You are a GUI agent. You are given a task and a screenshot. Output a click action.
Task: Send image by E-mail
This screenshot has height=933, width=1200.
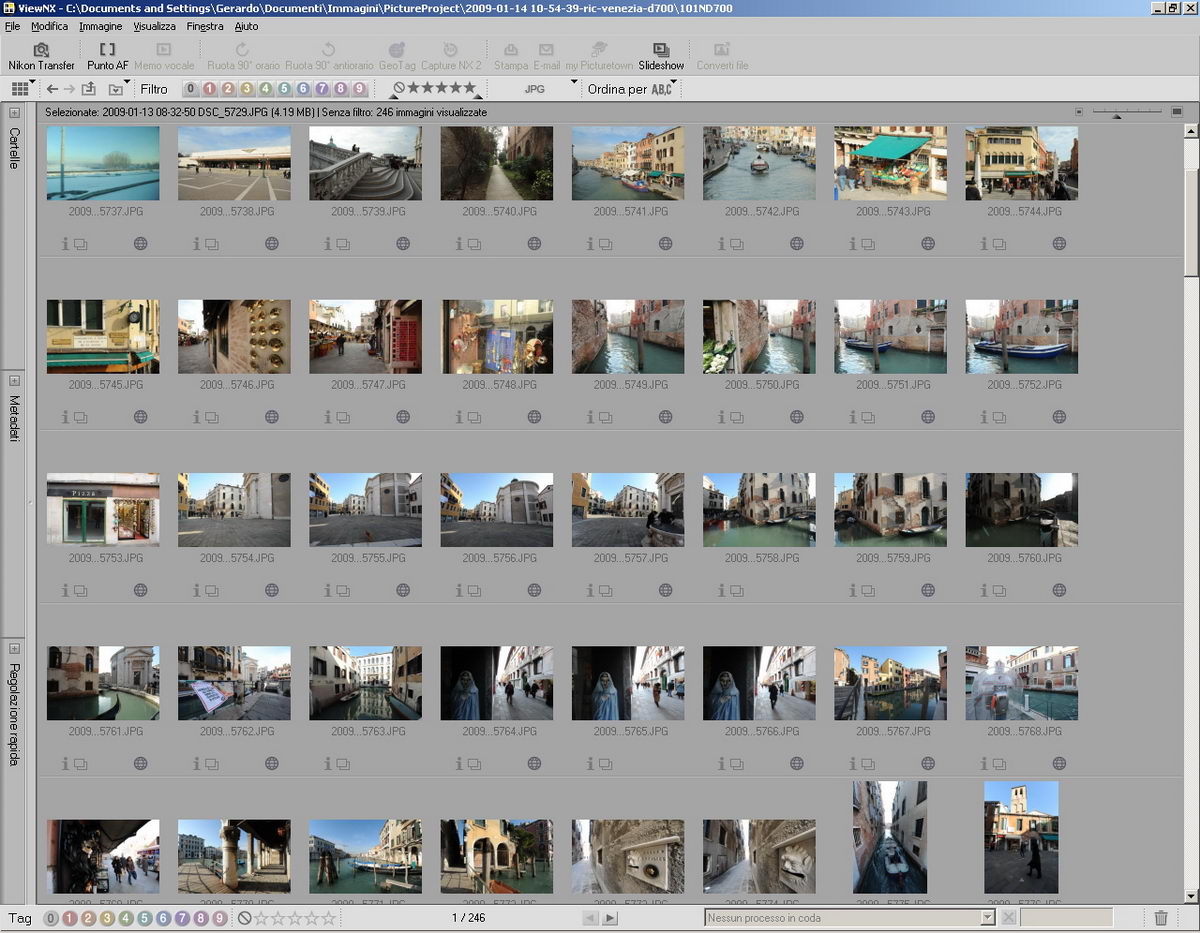pyautogui.click(x=546, y=56)
